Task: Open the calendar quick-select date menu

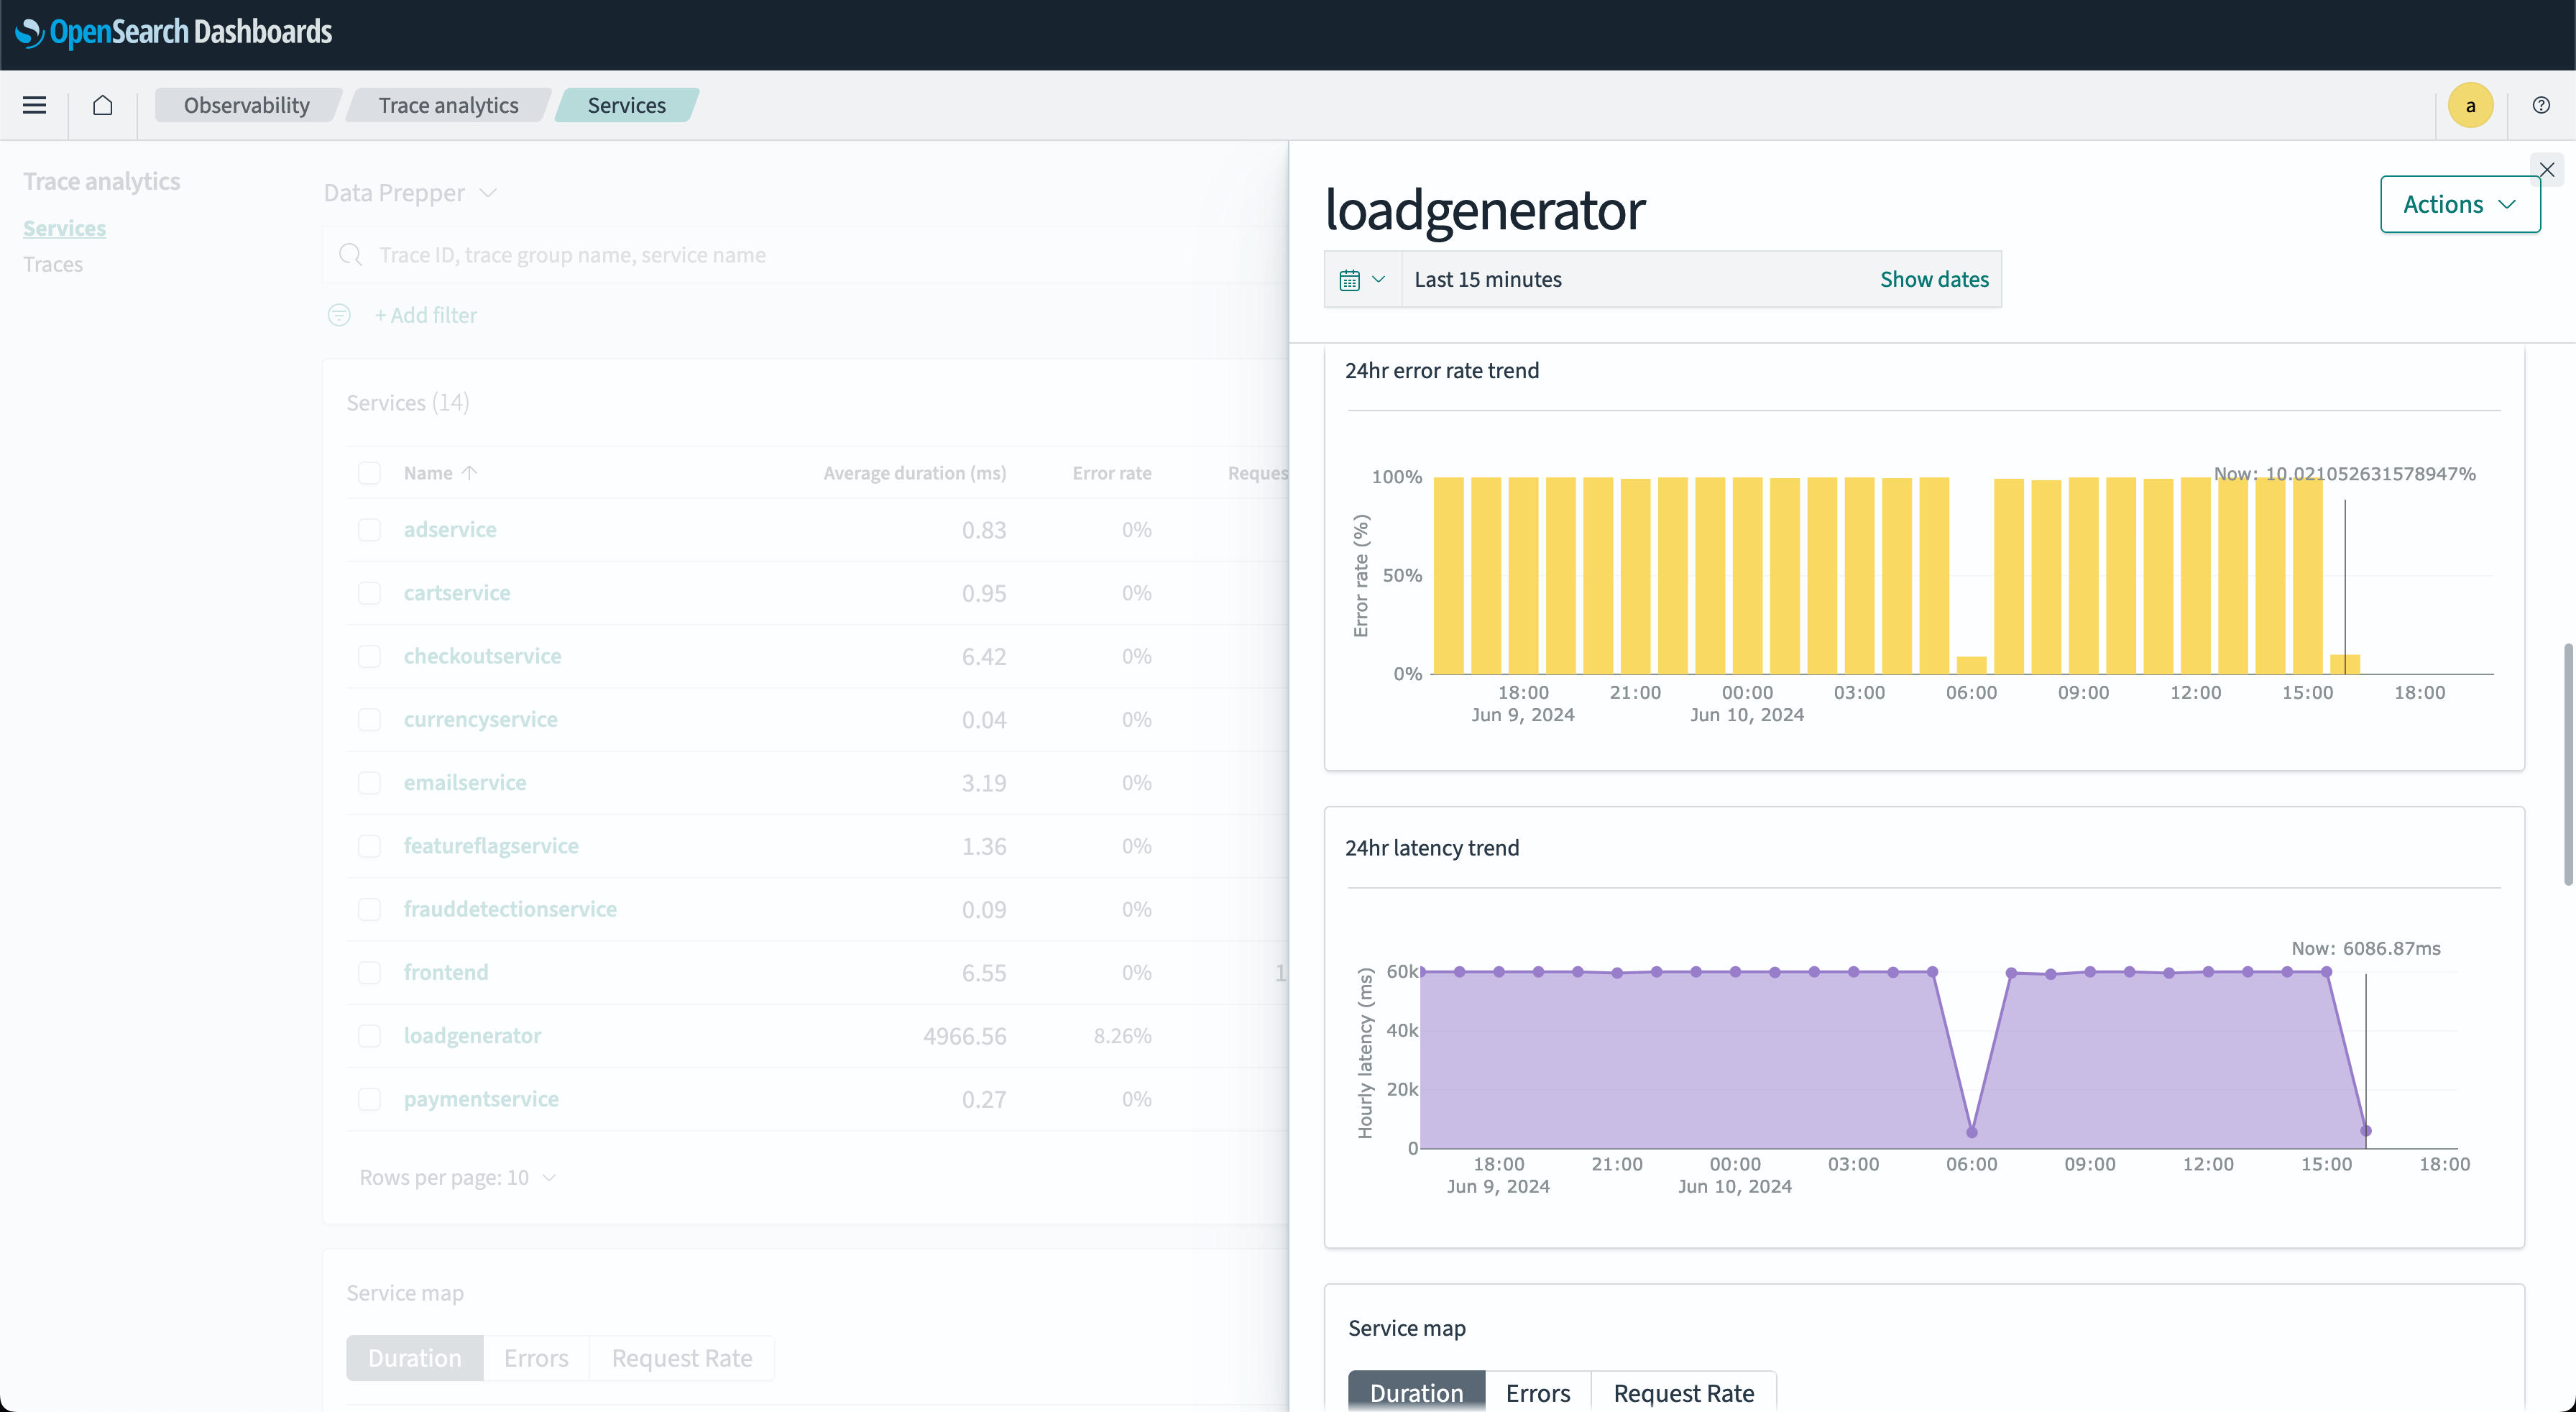Action: [1362, 279]
